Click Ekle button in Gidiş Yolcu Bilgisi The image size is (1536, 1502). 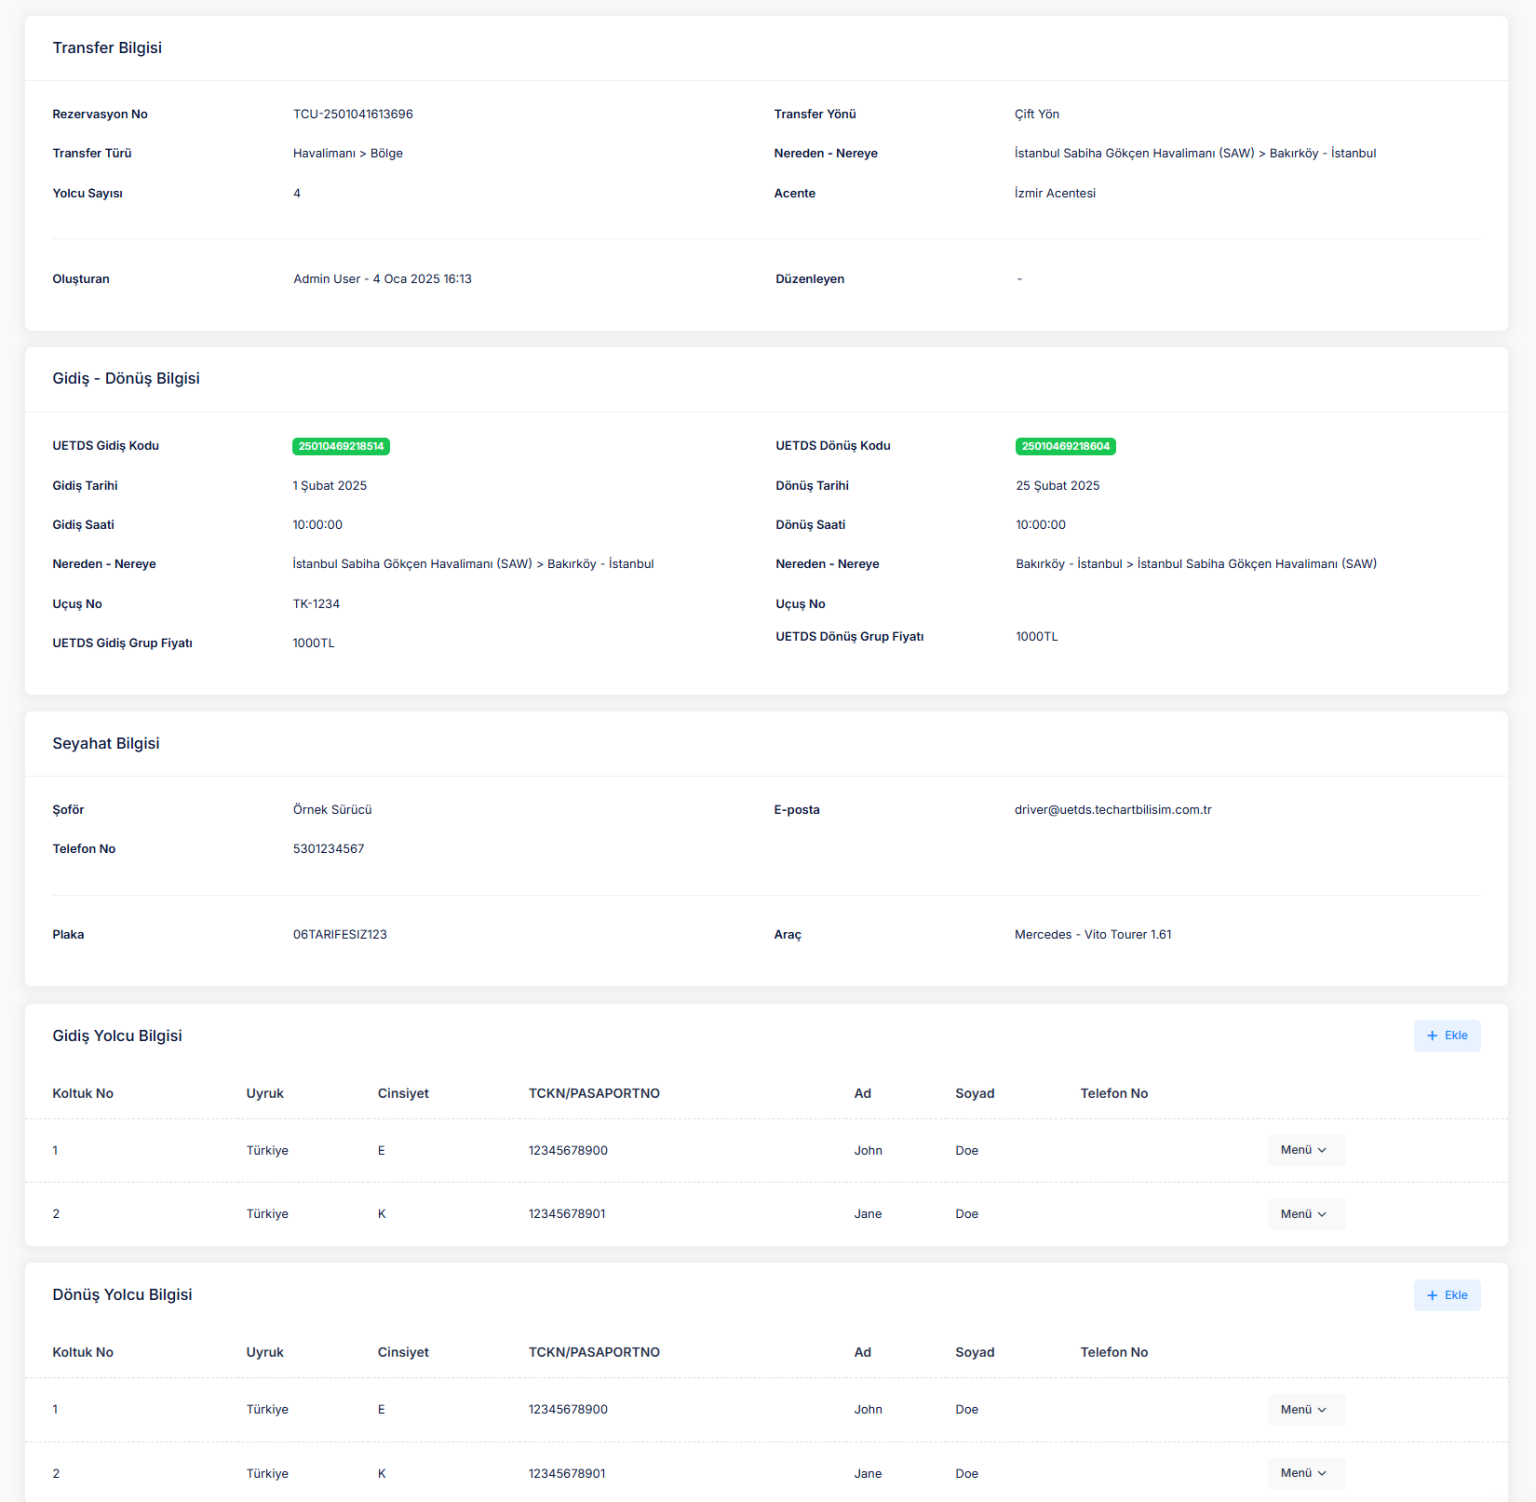(x=1446, y=1035)
